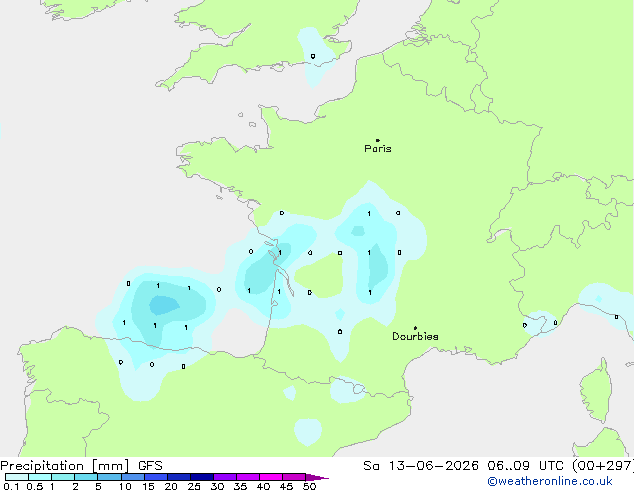Click the 50 legend scale value
634x490 pixels.
(x=309, y=486)
